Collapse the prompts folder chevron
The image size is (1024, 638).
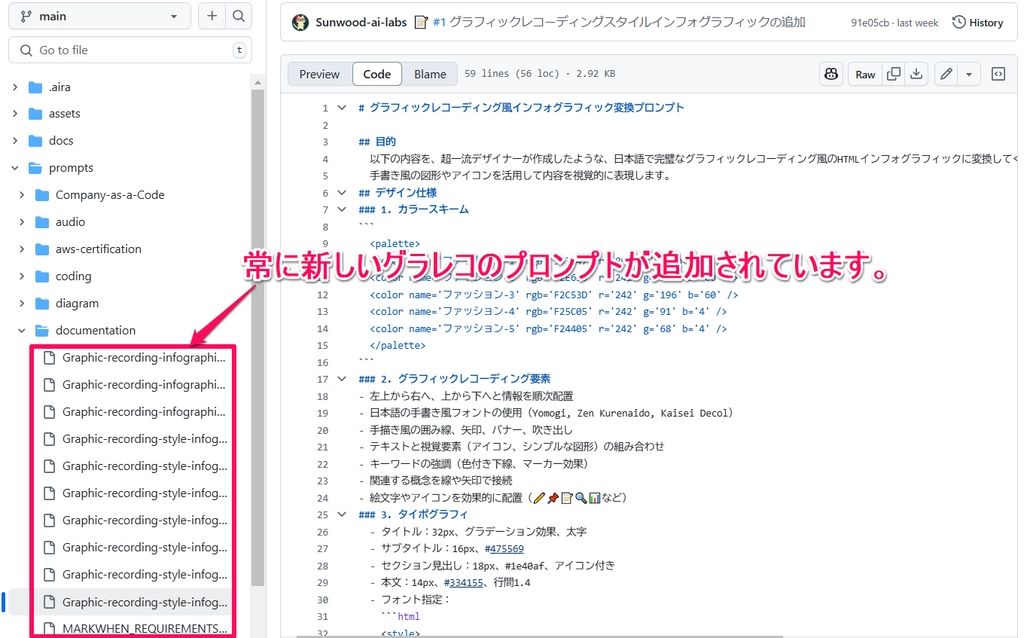click(15, 168)
